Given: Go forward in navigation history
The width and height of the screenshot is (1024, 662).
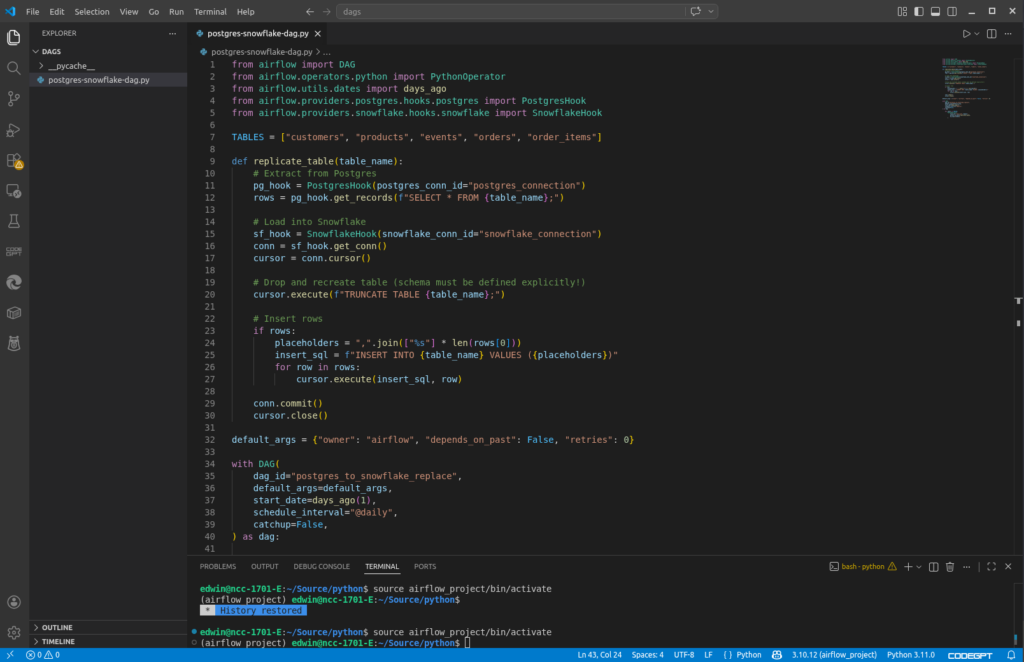Looking at the screenshot, I should (x=327, y=12).
